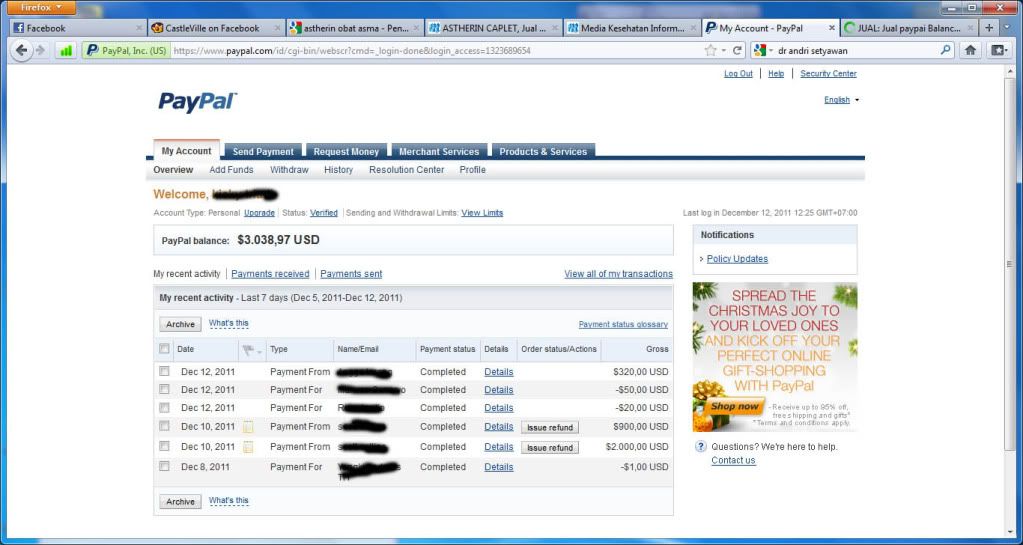
Task: Click the green signal bars icon
Action: click(x=65, y=50)
